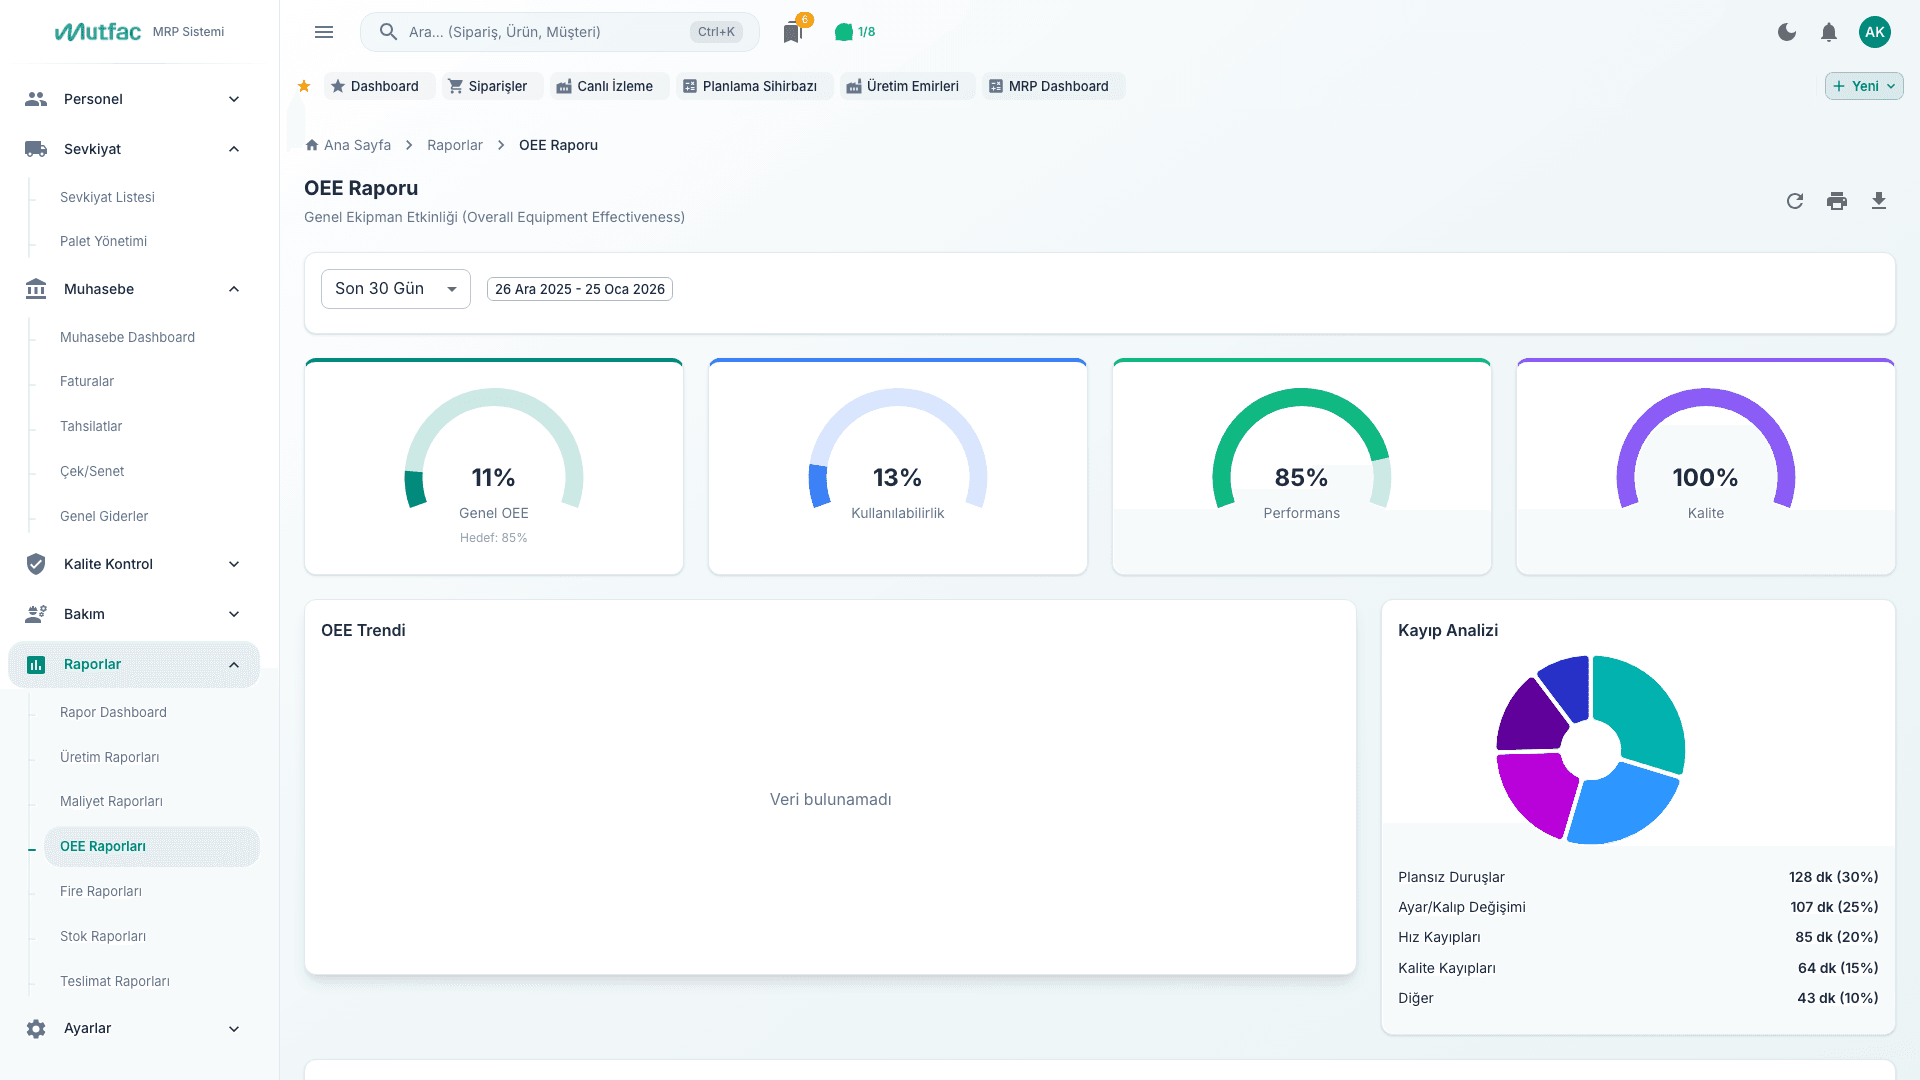Viewport: 1920px width, 1080px height.
Task: Click the Bakım maintenance icon
Action: pos(36,614)
